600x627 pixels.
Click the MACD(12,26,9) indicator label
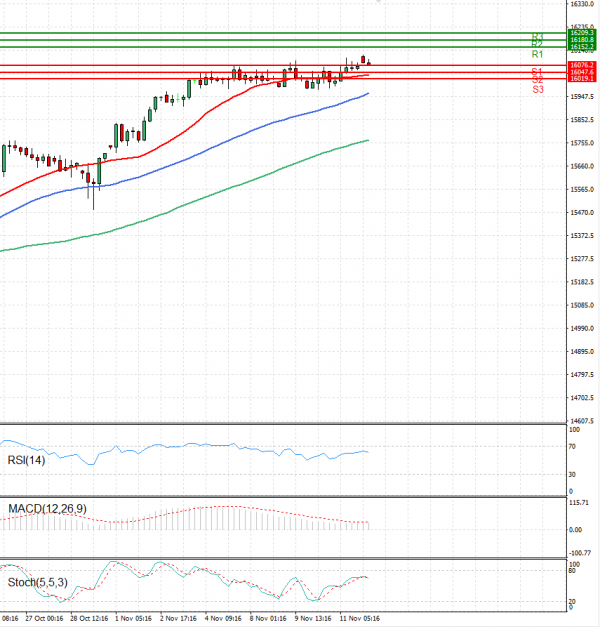pyautogui.click(x=47, y=509)
